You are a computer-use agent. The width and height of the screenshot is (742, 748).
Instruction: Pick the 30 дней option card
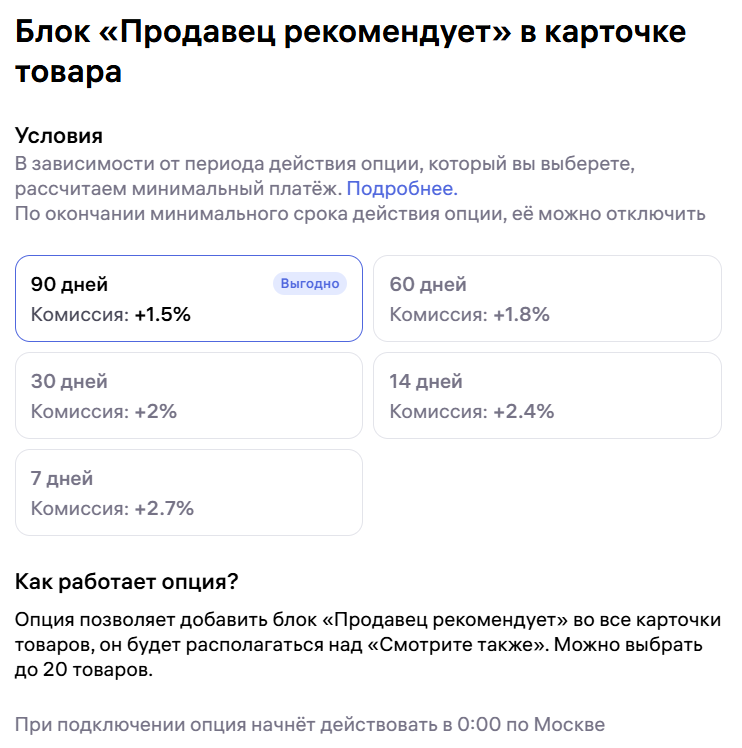coord(188,396)
